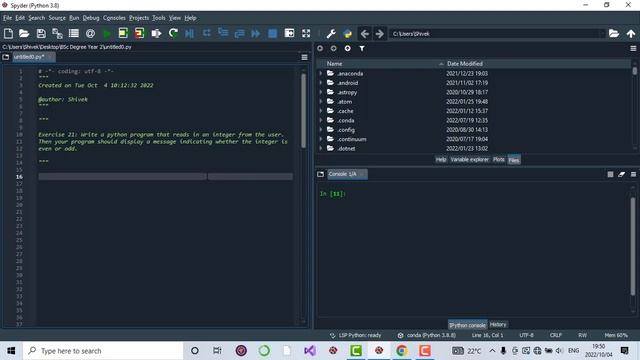Expand the .android folder

(321, 83)
